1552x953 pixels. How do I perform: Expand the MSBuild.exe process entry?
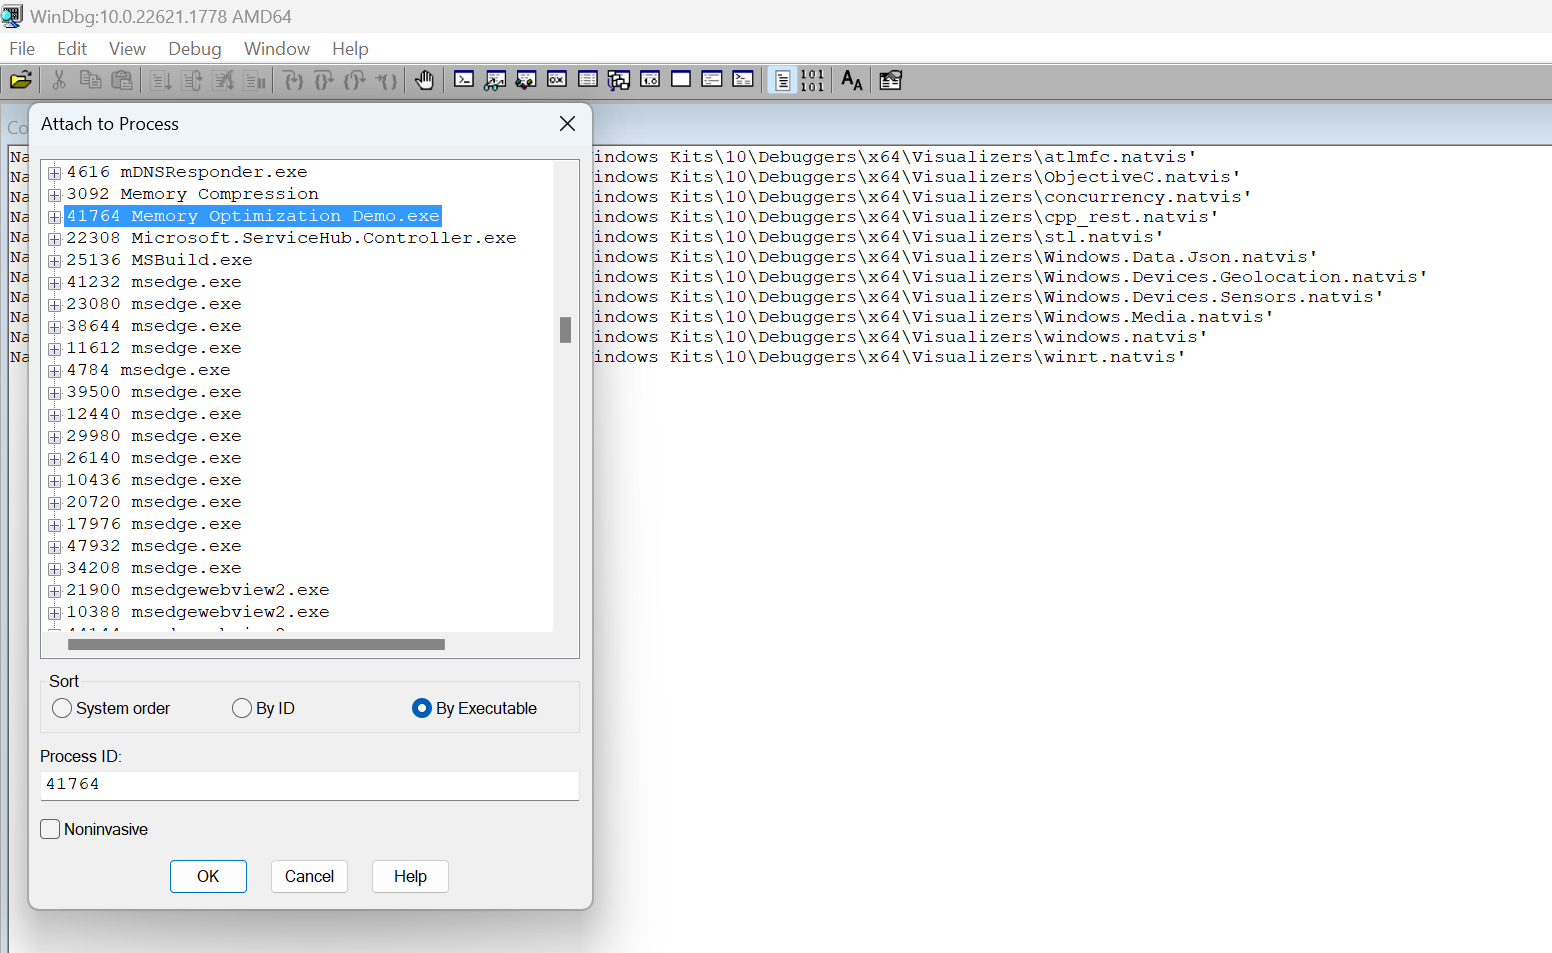[54, 260]
